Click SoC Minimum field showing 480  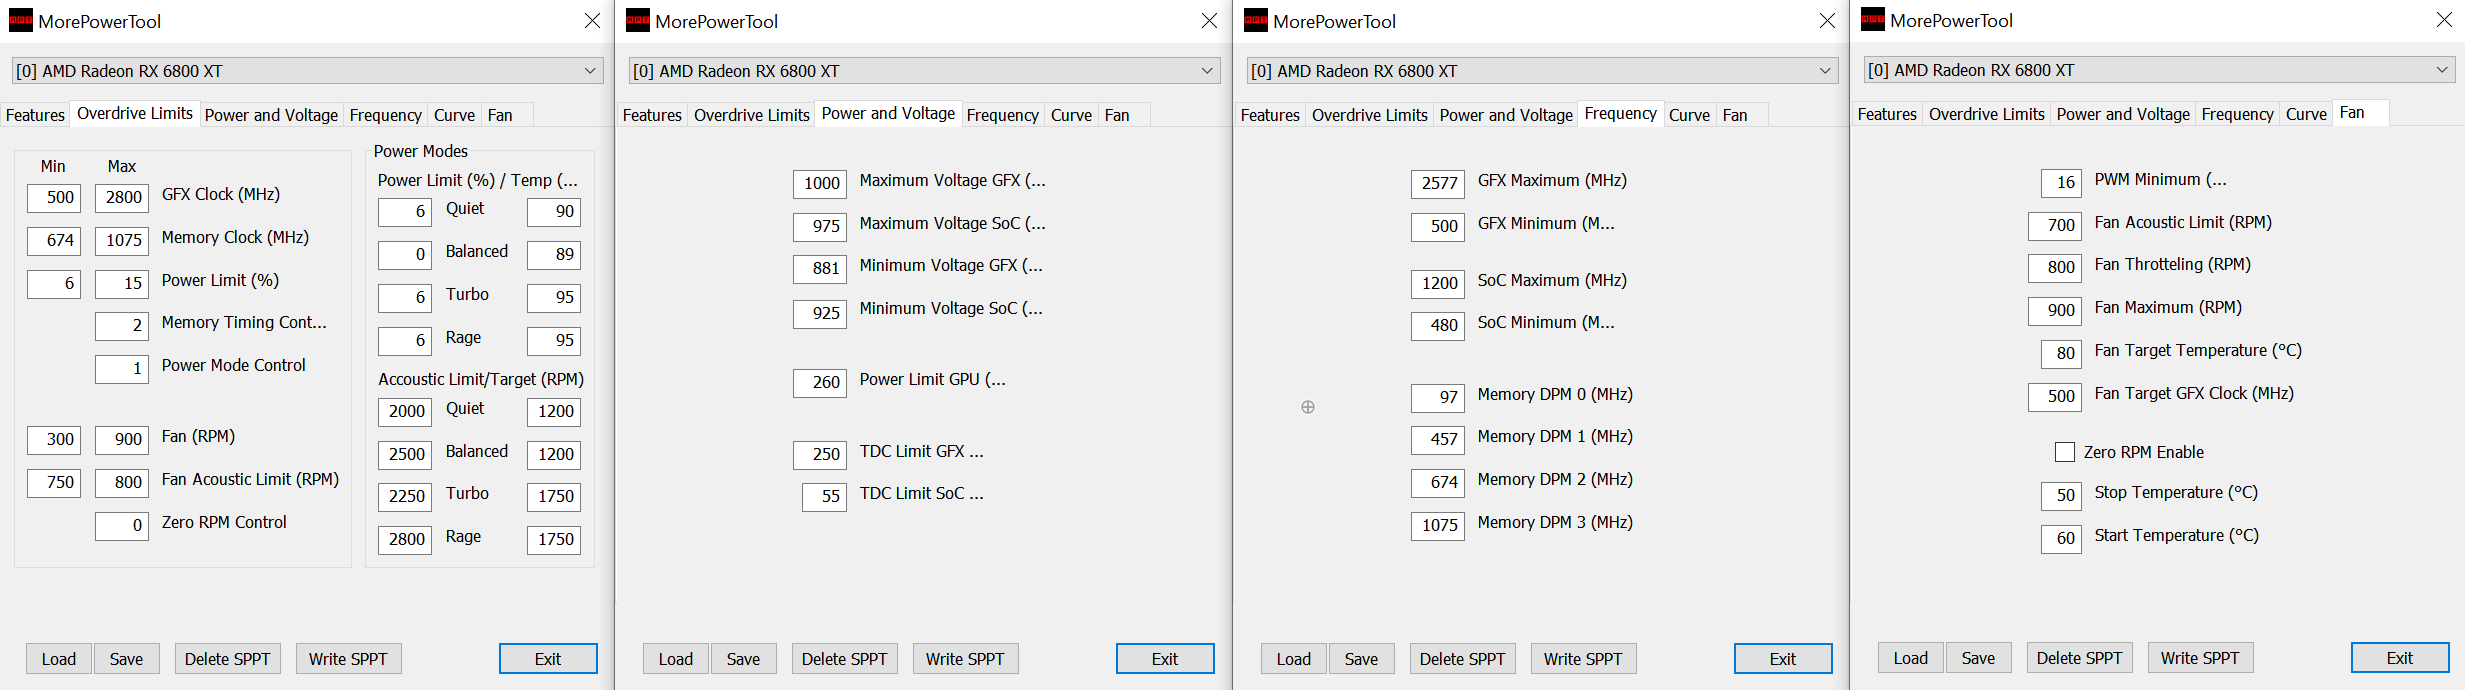[x=1438, y=326]
